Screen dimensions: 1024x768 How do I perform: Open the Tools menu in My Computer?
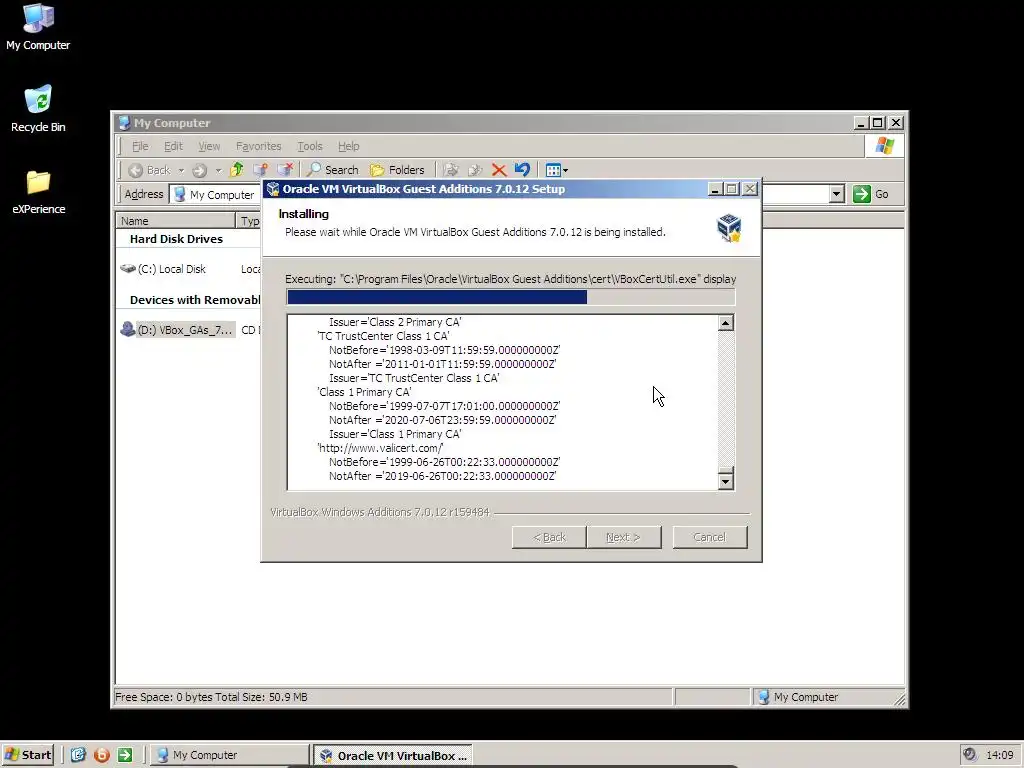pos(310,146)
